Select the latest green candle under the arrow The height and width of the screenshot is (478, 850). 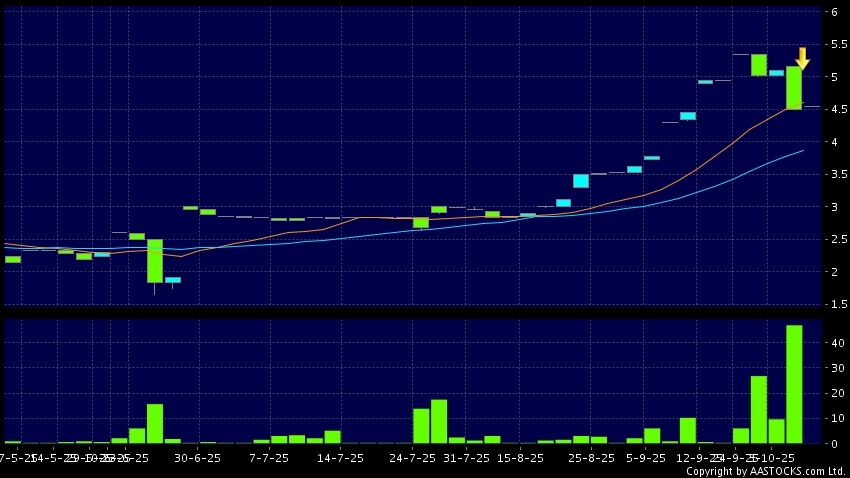[794, 88]
